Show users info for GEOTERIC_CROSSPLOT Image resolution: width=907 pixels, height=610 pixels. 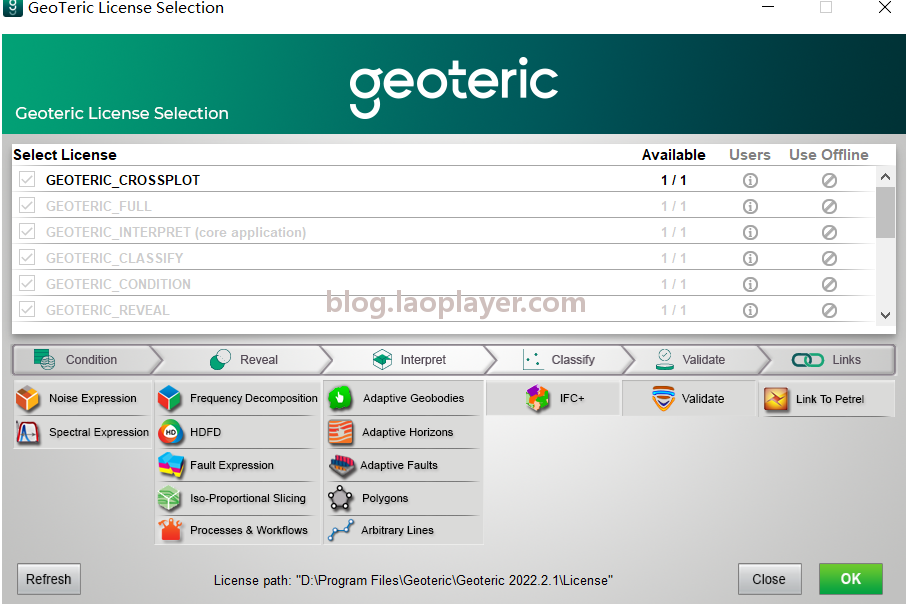pyautogui.click(x=750, y=180)
